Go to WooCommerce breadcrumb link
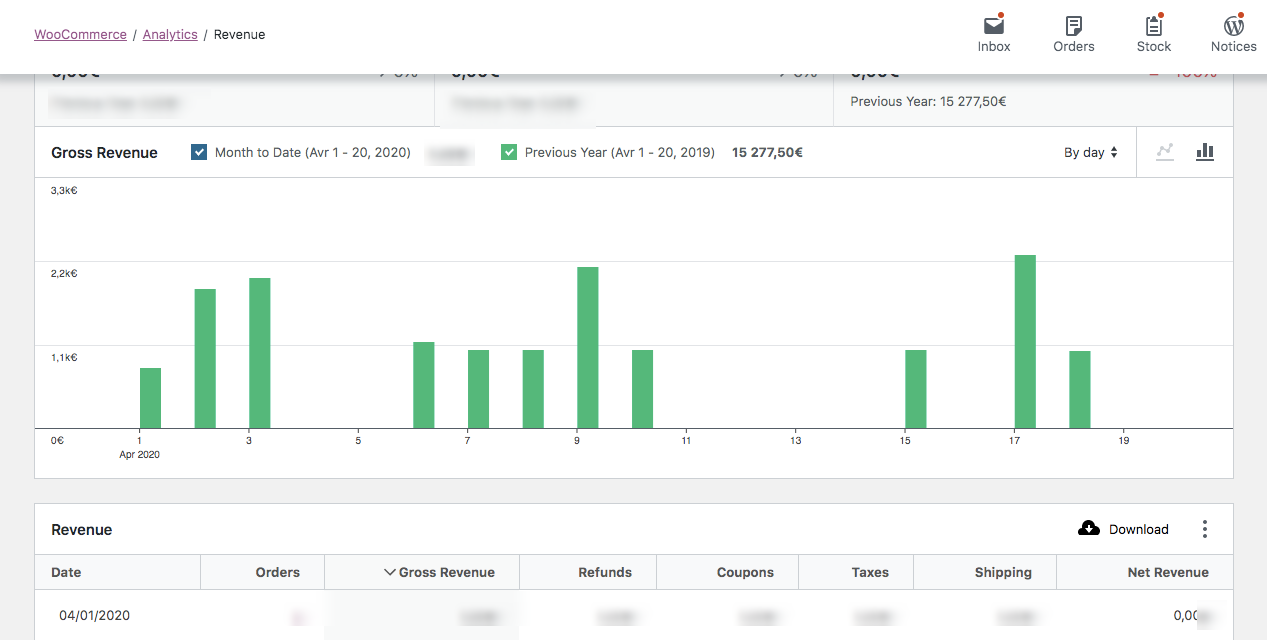The height and width of the screenshot is (640, 1267). (x=80, y=35)
